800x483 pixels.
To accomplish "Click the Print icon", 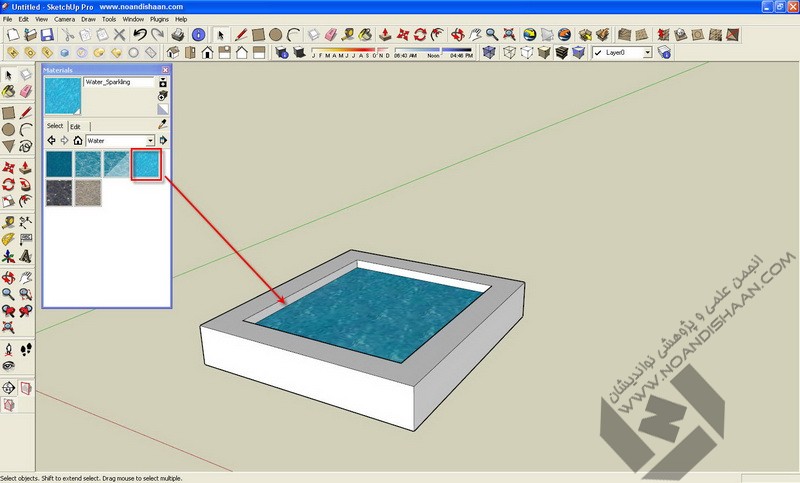I will [x=177, y=34].
